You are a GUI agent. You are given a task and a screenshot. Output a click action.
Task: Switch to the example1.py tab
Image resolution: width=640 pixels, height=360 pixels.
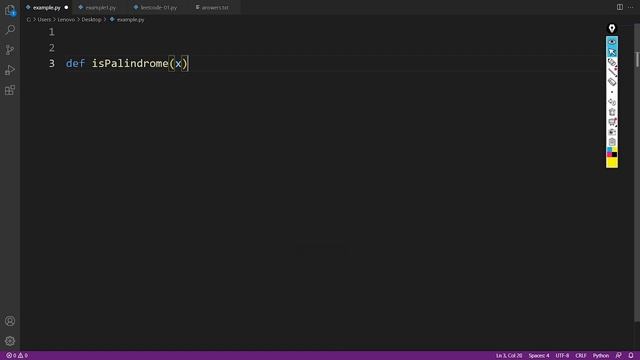coord(100,7)
